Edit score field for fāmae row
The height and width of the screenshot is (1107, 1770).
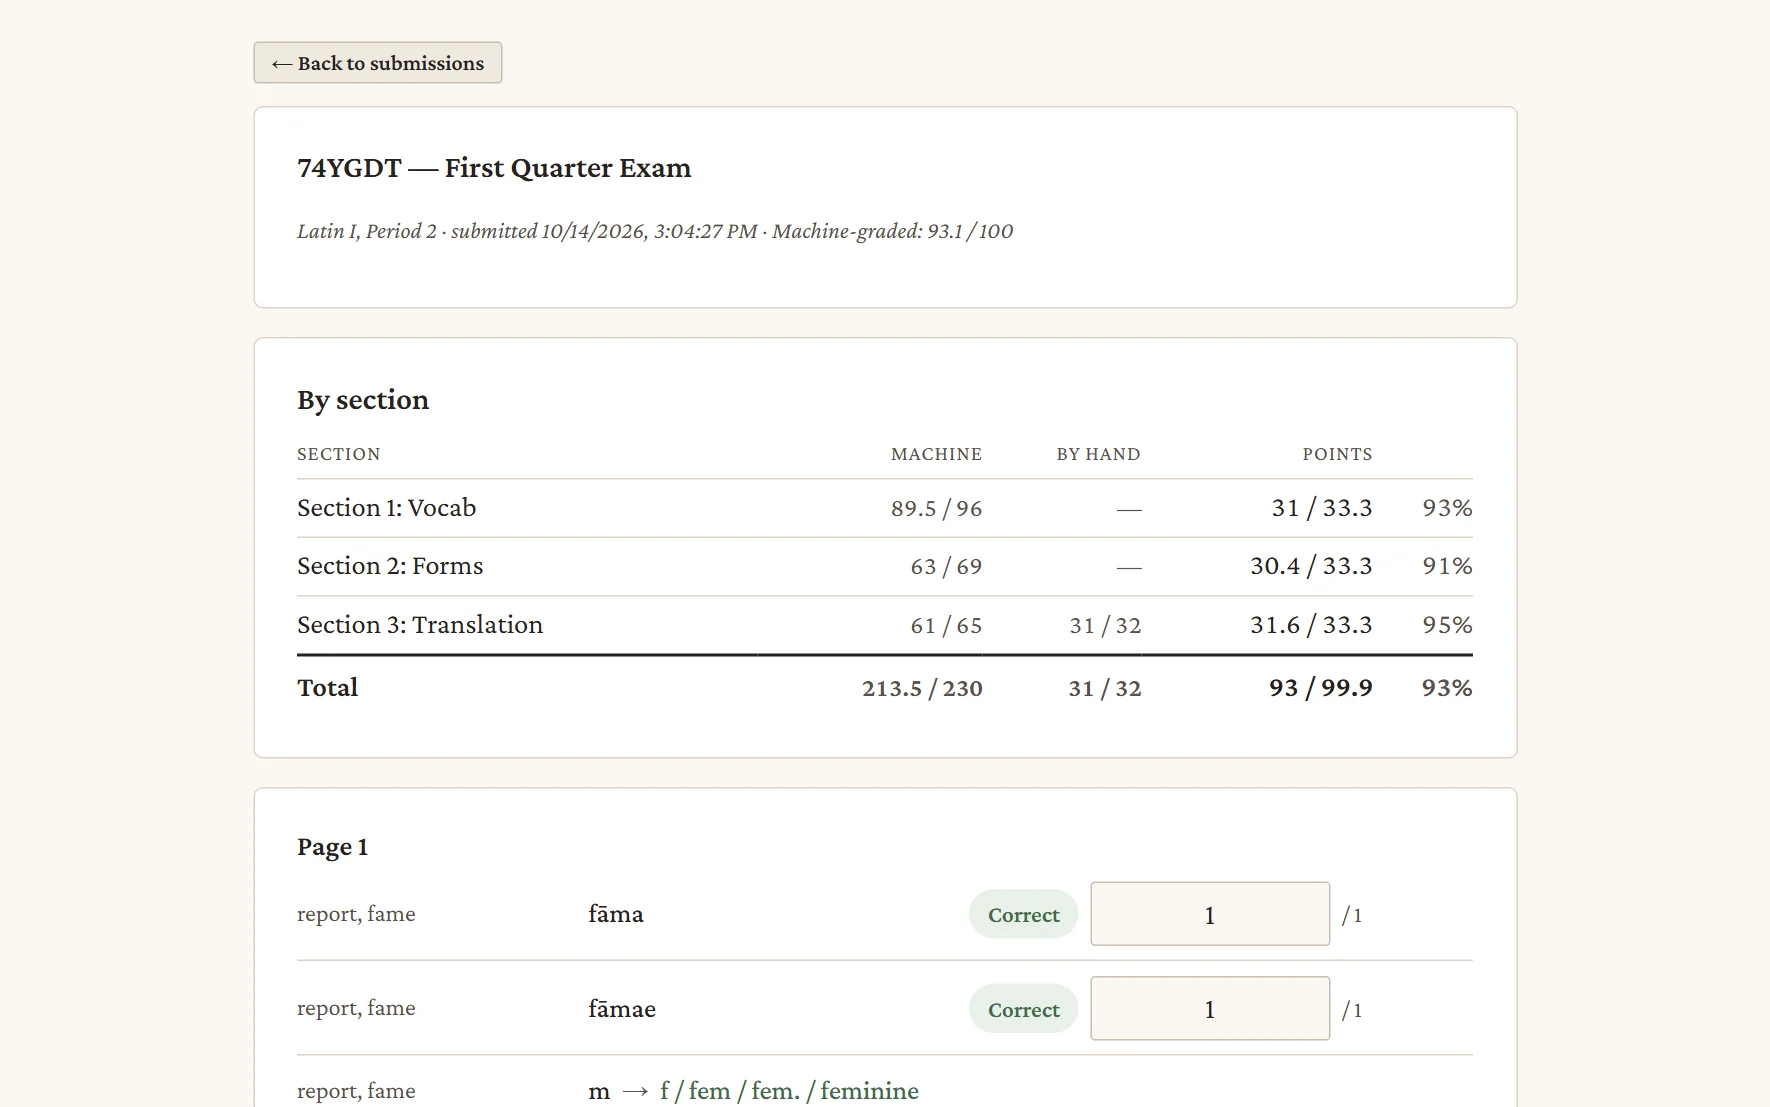point(1210,1008)
